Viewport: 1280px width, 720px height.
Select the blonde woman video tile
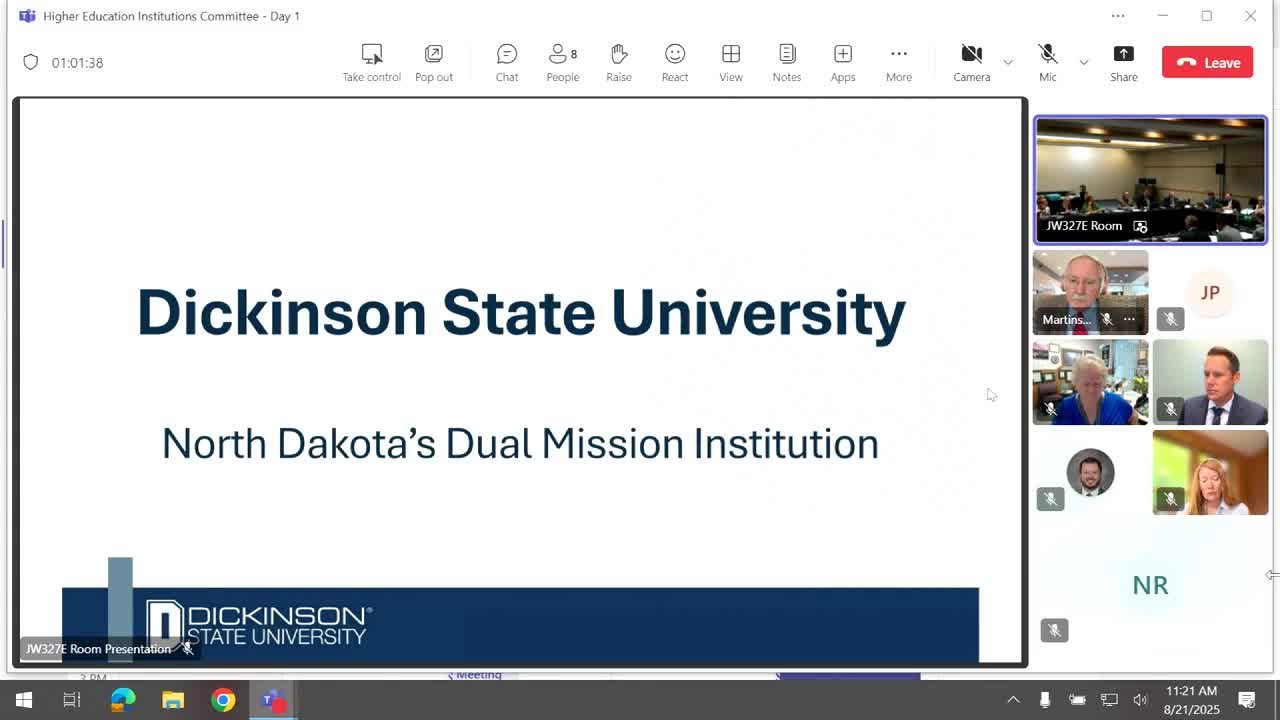tap(1210, 472)
